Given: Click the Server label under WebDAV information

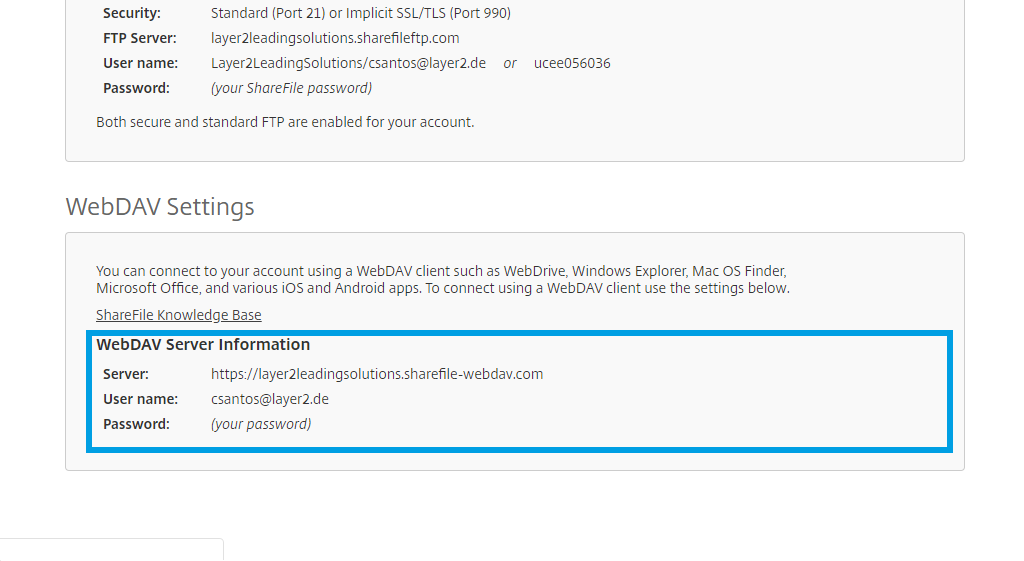Looking at the screenshot, I should [126, 374].
